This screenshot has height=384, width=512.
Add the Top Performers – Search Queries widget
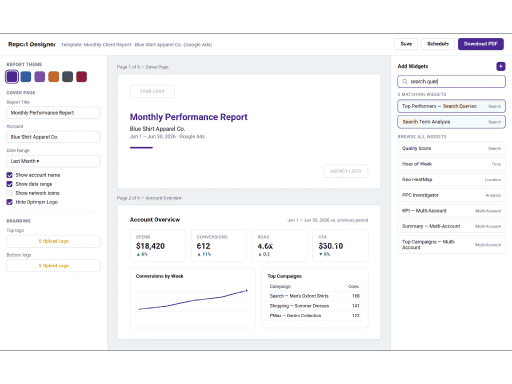(451, 106)
